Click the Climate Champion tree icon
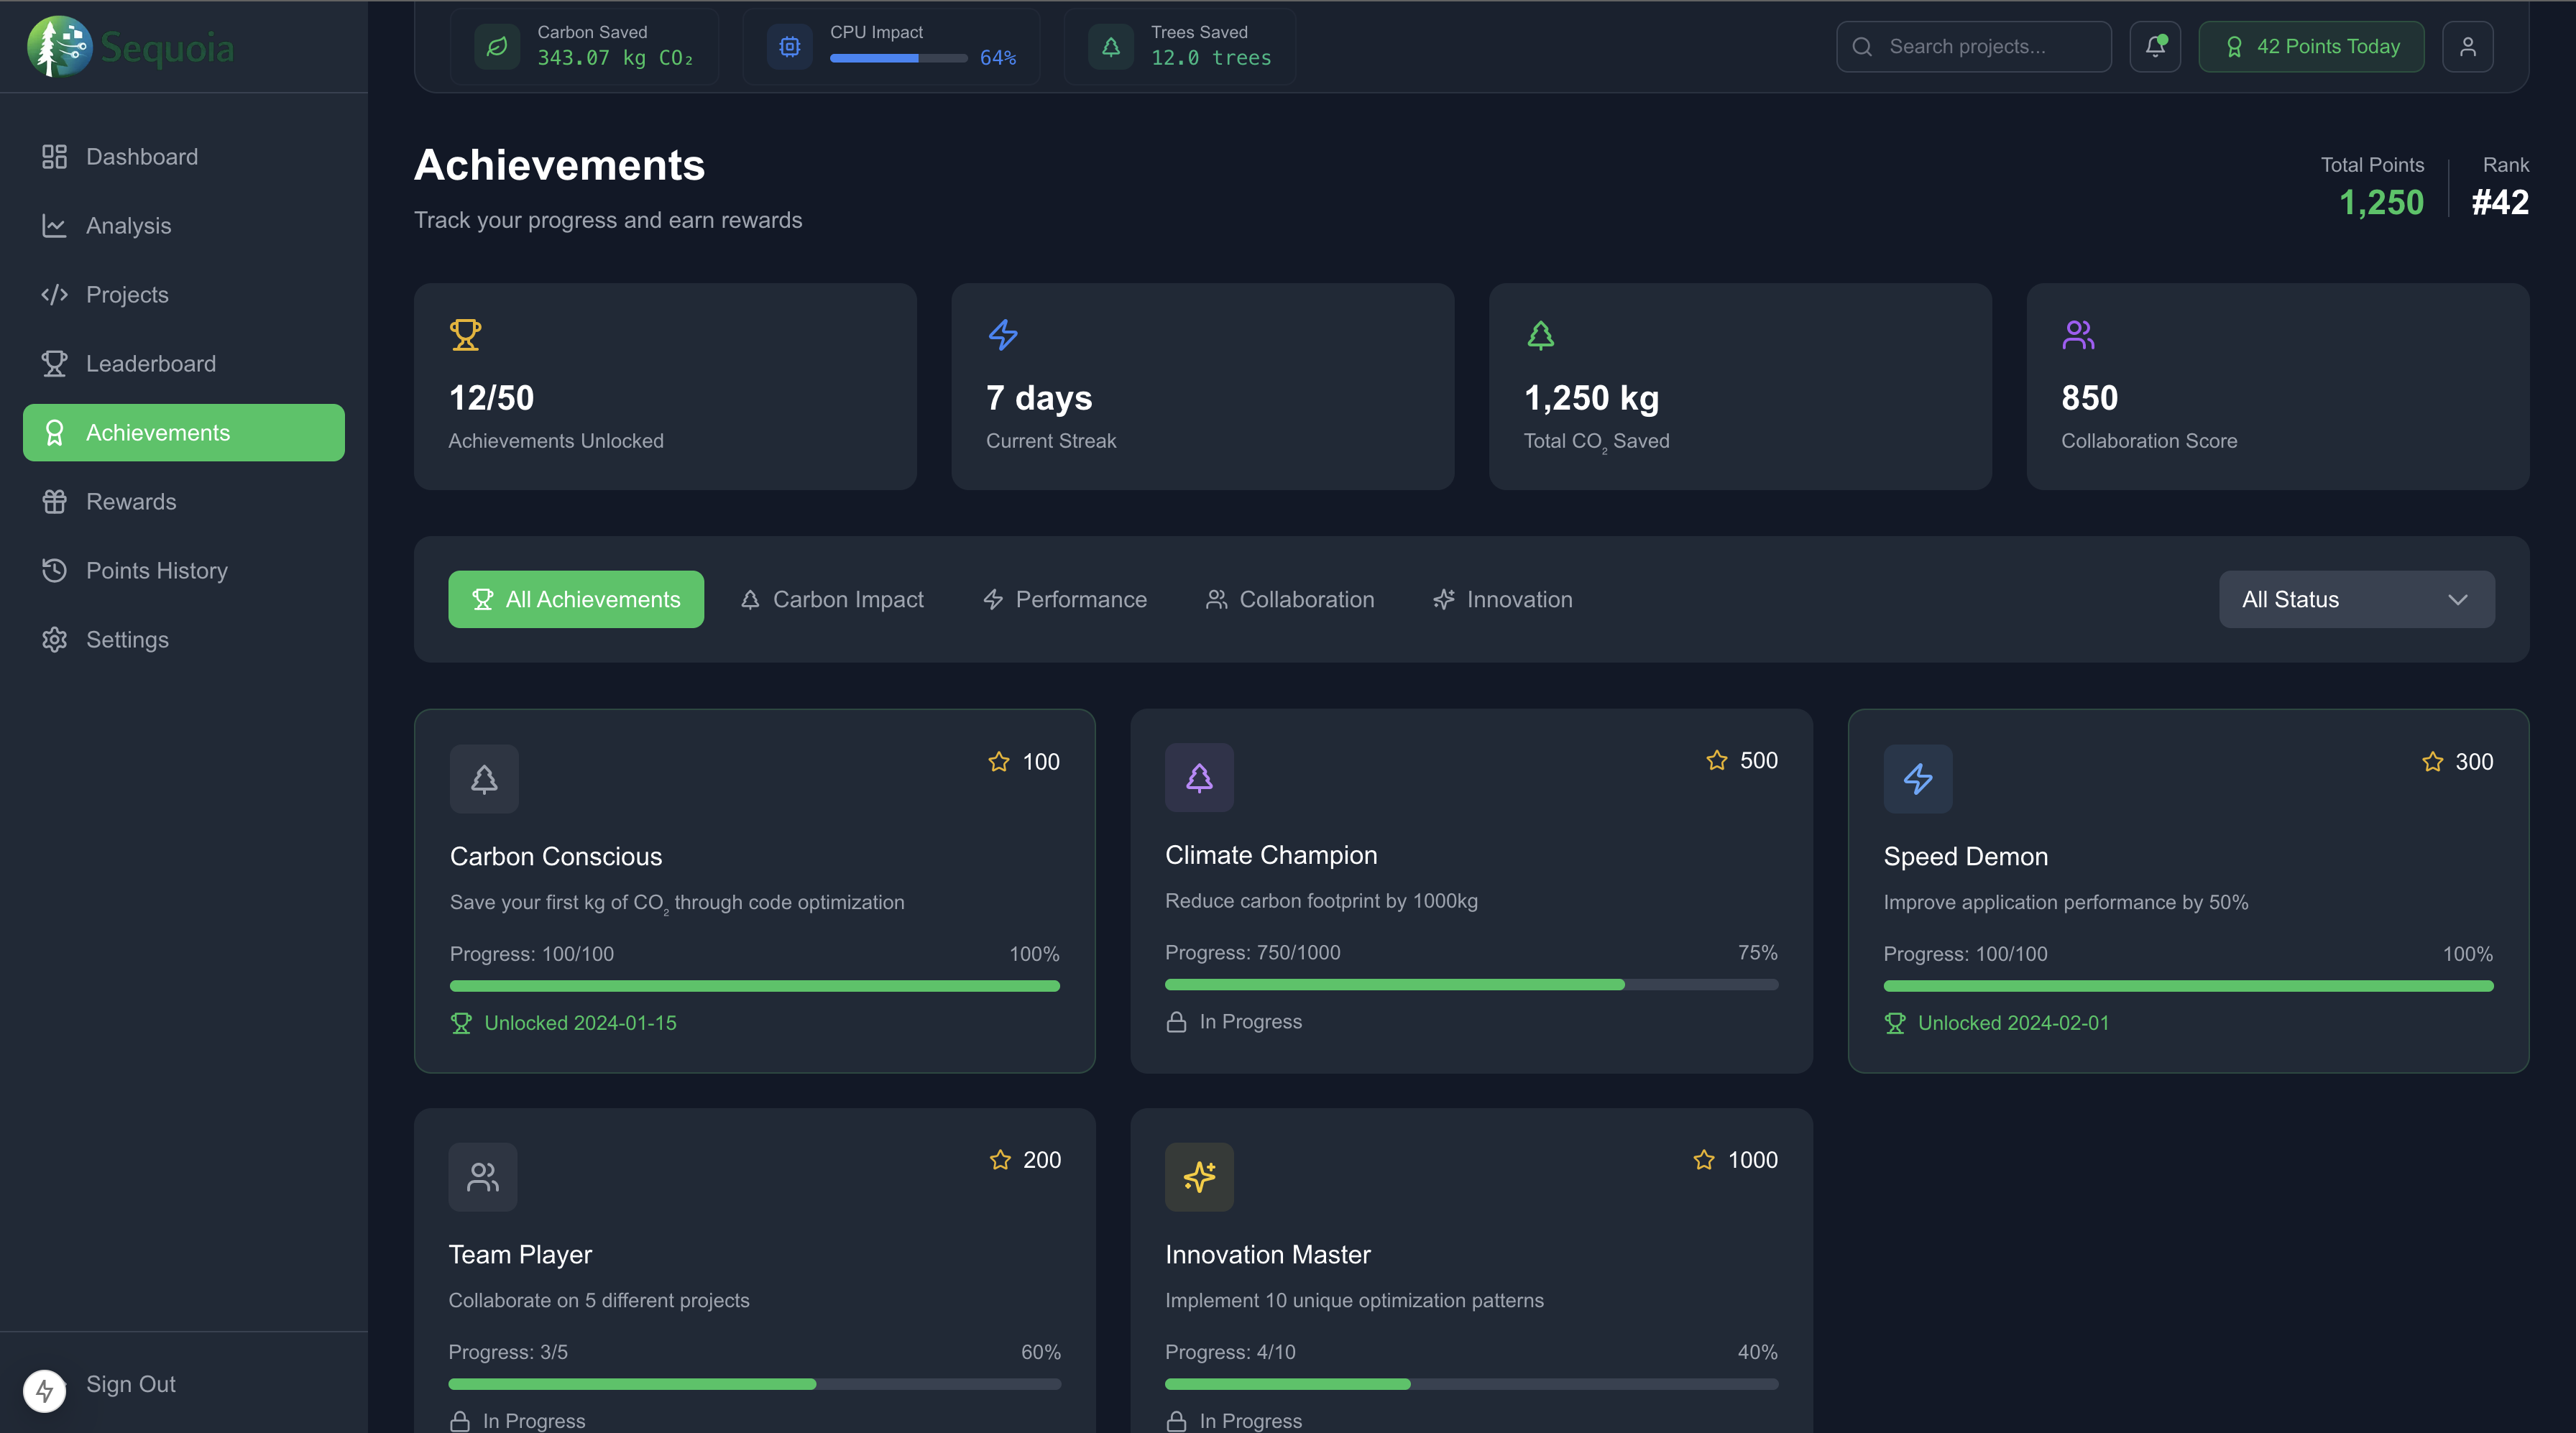 [1198, 777]
